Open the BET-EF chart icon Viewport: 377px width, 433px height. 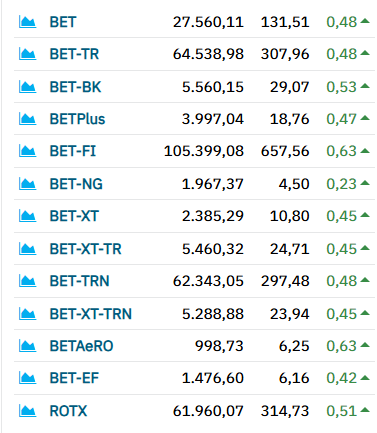pyautogui.click(x=27, y=378)
